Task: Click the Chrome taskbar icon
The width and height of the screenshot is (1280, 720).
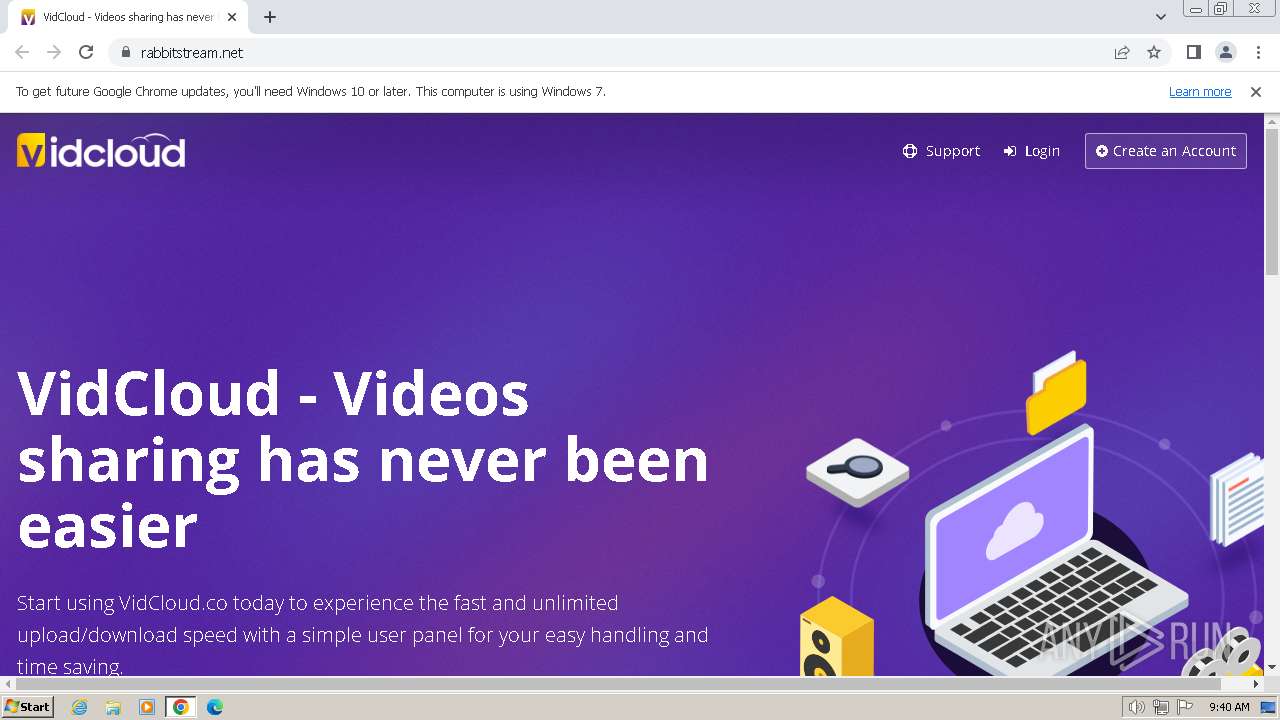Action: pyautogui.click(x=180, y=707)
